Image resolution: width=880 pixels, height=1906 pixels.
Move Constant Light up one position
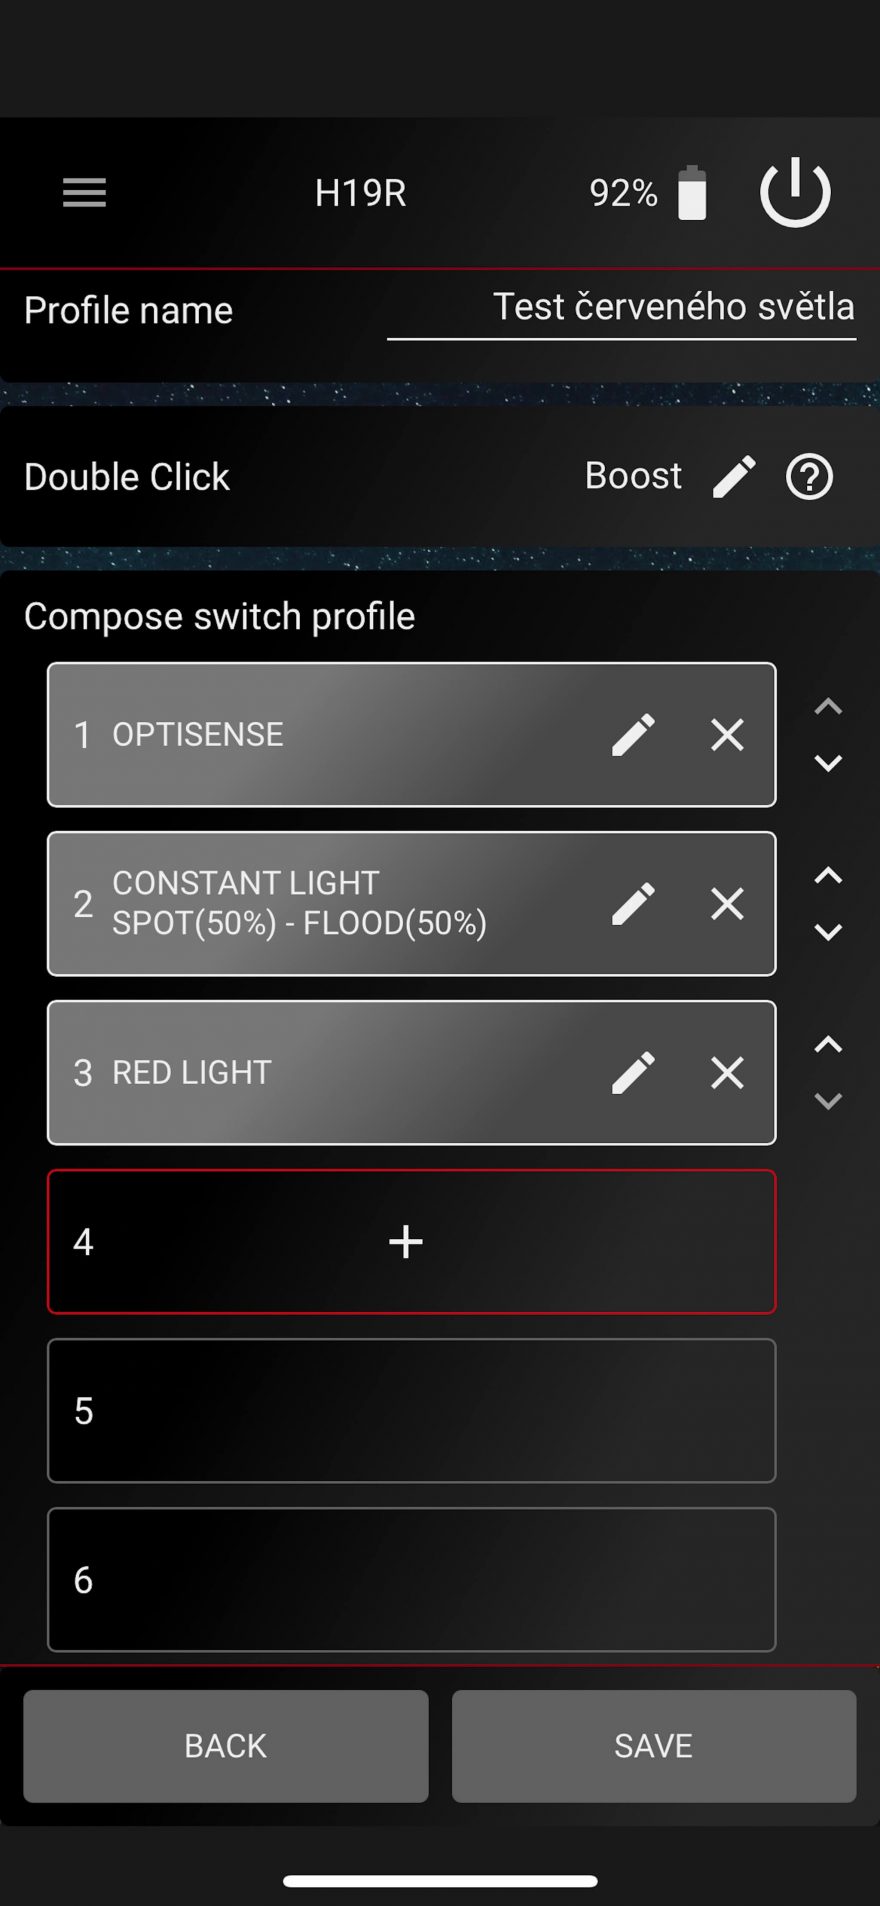828,876
